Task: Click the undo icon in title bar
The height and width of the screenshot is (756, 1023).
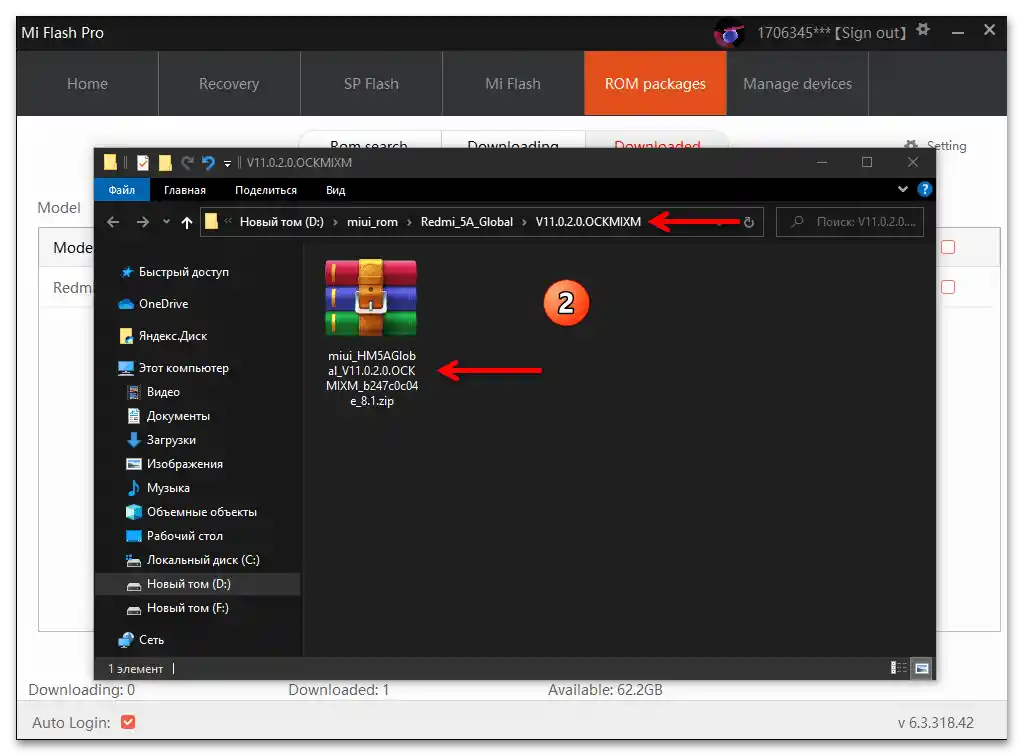Action: [x=208, y=162]
